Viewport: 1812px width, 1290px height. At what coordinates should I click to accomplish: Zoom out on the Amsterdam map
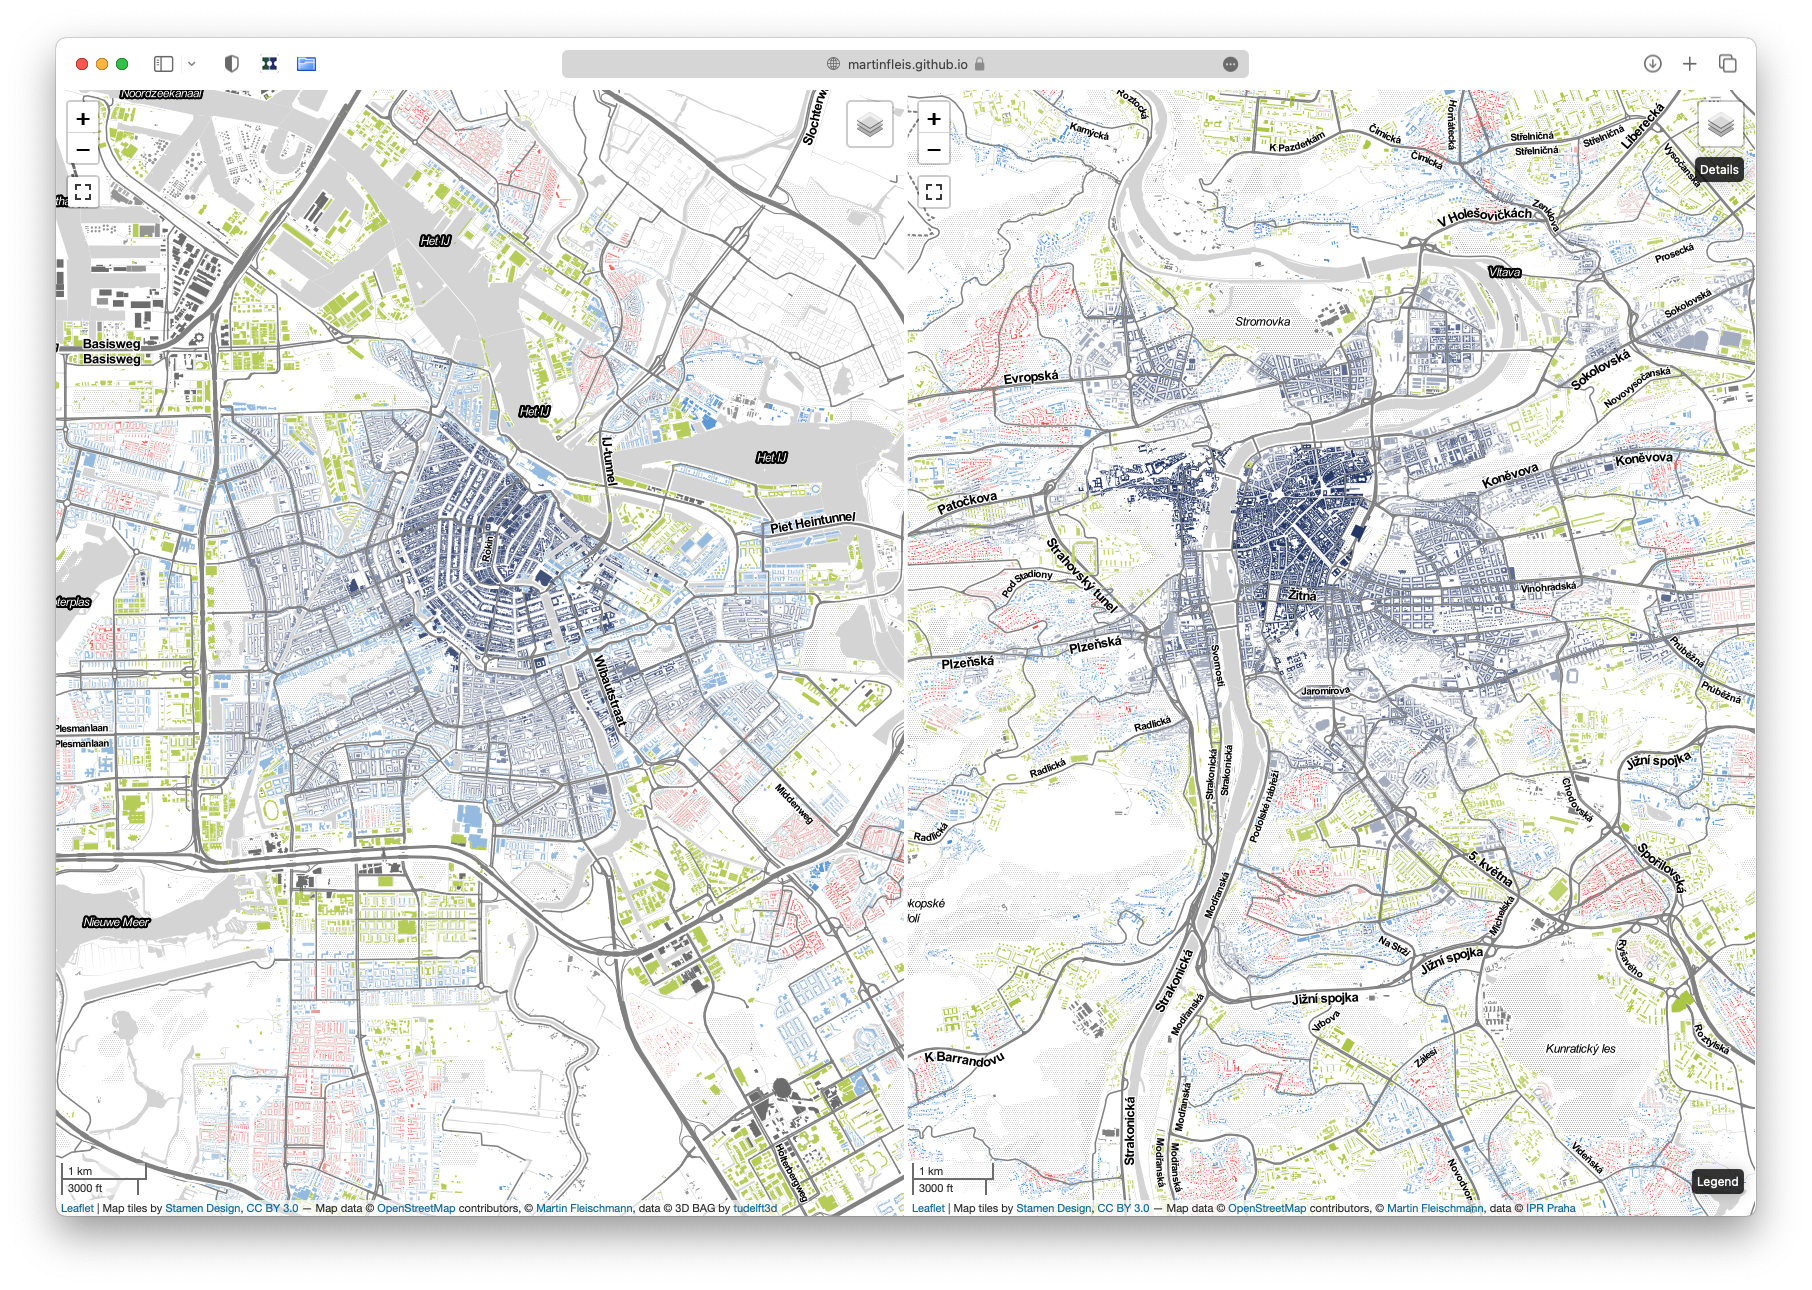[x=83, y=150]
